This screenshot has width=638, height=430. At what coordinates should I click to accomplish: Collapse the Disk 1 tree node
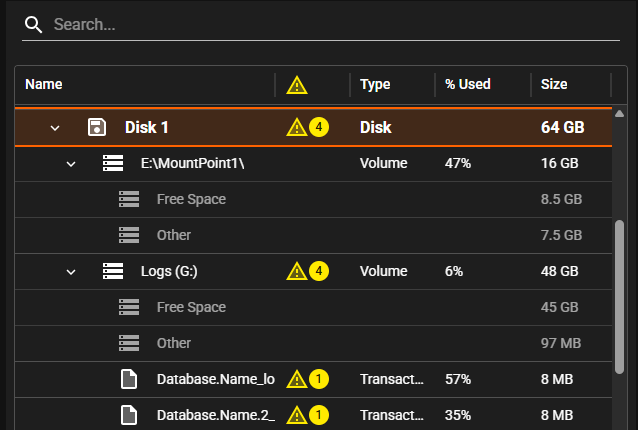tap(55, 128)
